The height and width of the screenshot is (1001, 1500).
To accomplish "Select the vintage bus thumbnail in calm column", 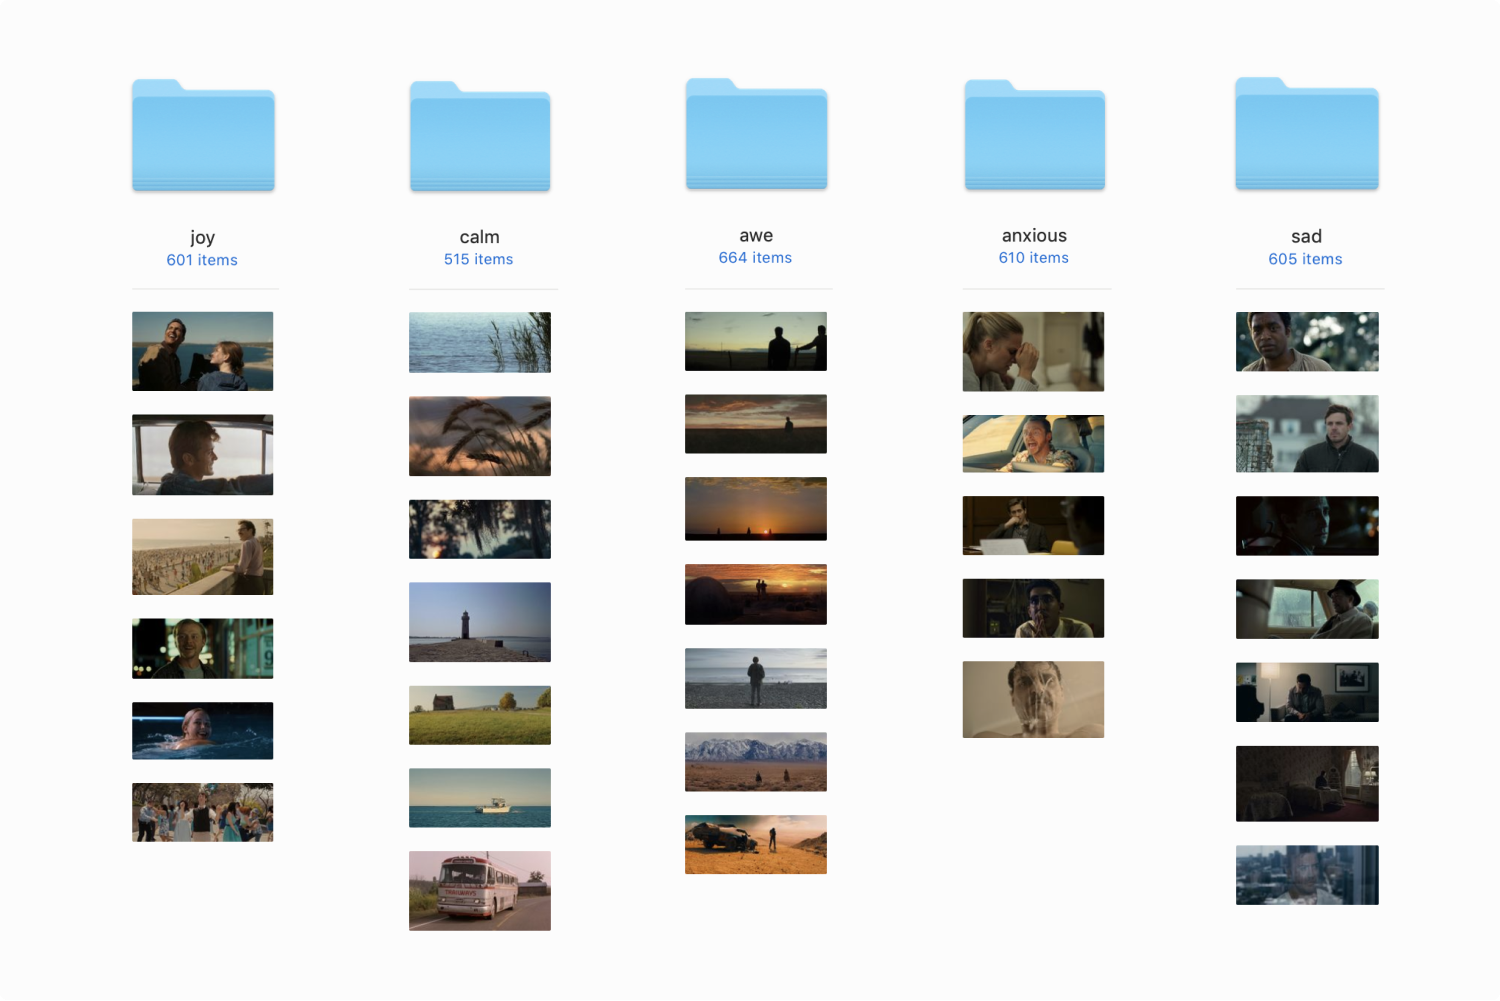I will pyautogui.click(x=480, y=891).
